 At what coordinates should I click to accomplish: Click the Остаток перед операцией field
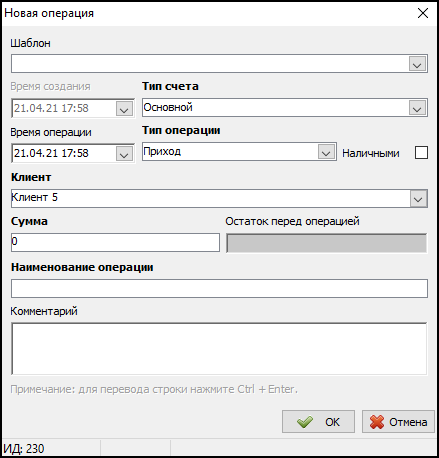click(x=327, y=243)
